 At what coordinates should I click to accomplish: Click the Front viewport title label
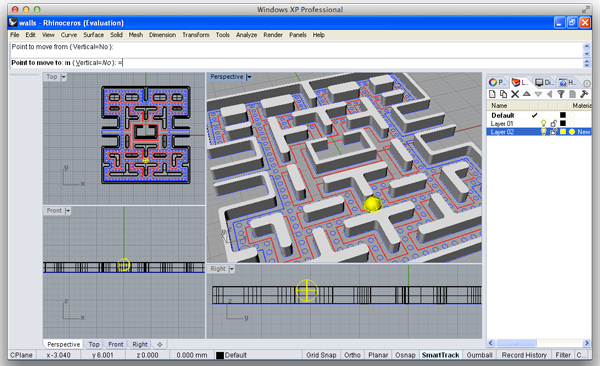click(54, 211)
